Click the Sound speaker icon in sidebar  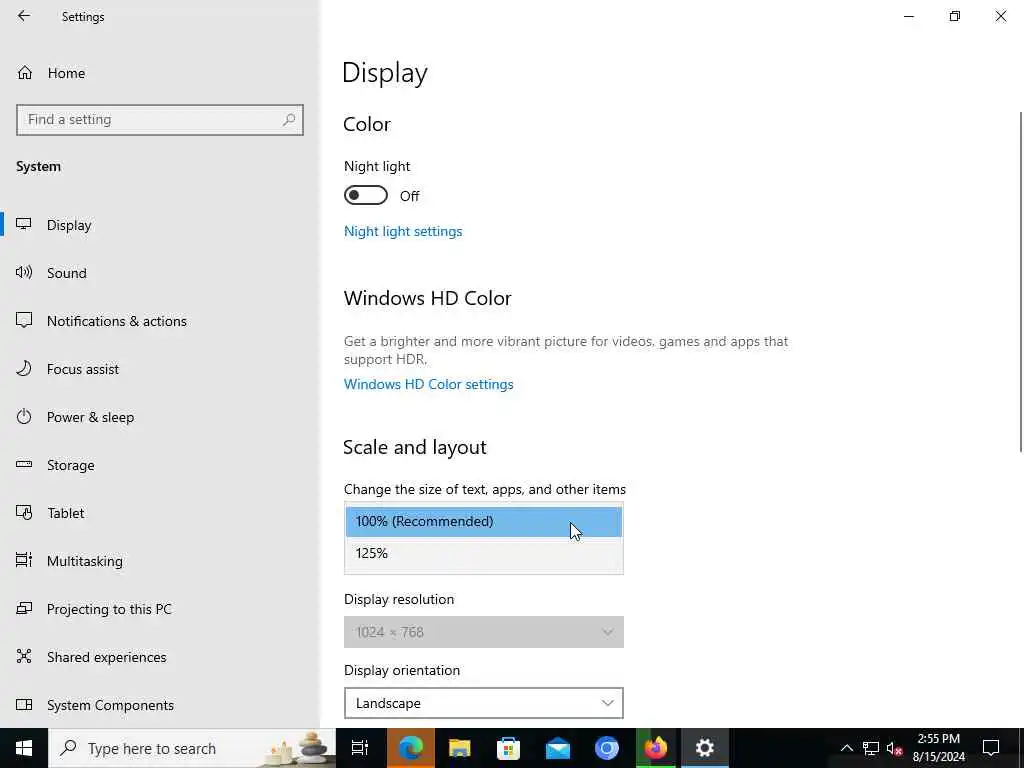[x=24, y=272]
